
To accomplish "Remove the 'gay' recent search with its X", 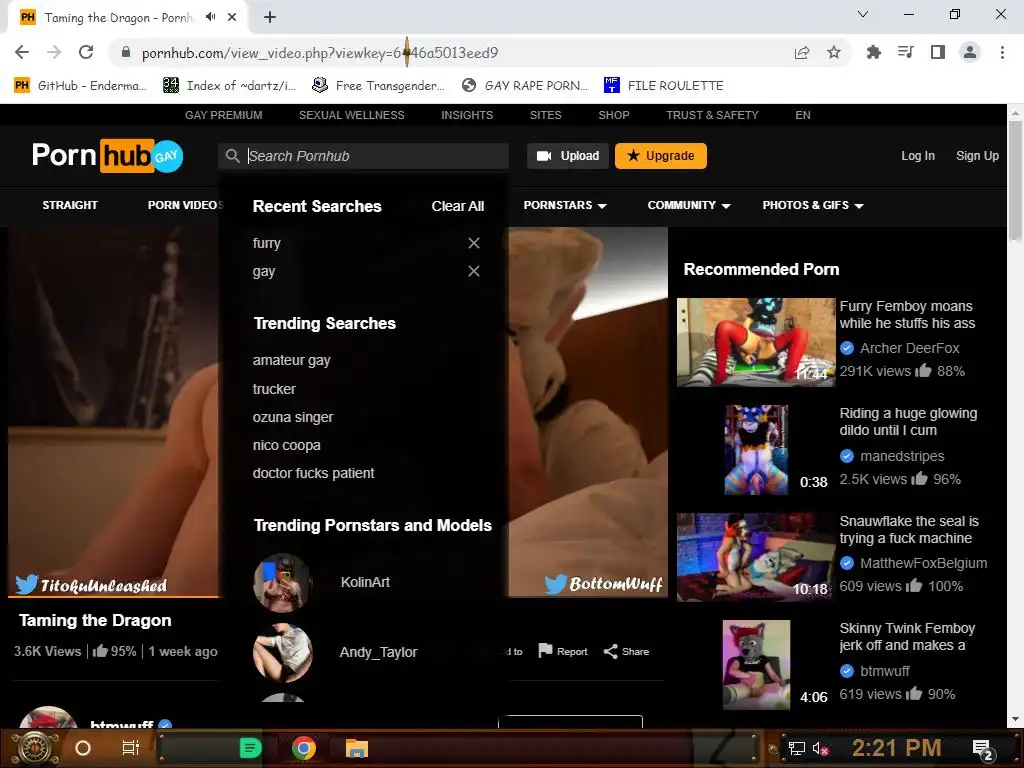I will pos(474,271).
